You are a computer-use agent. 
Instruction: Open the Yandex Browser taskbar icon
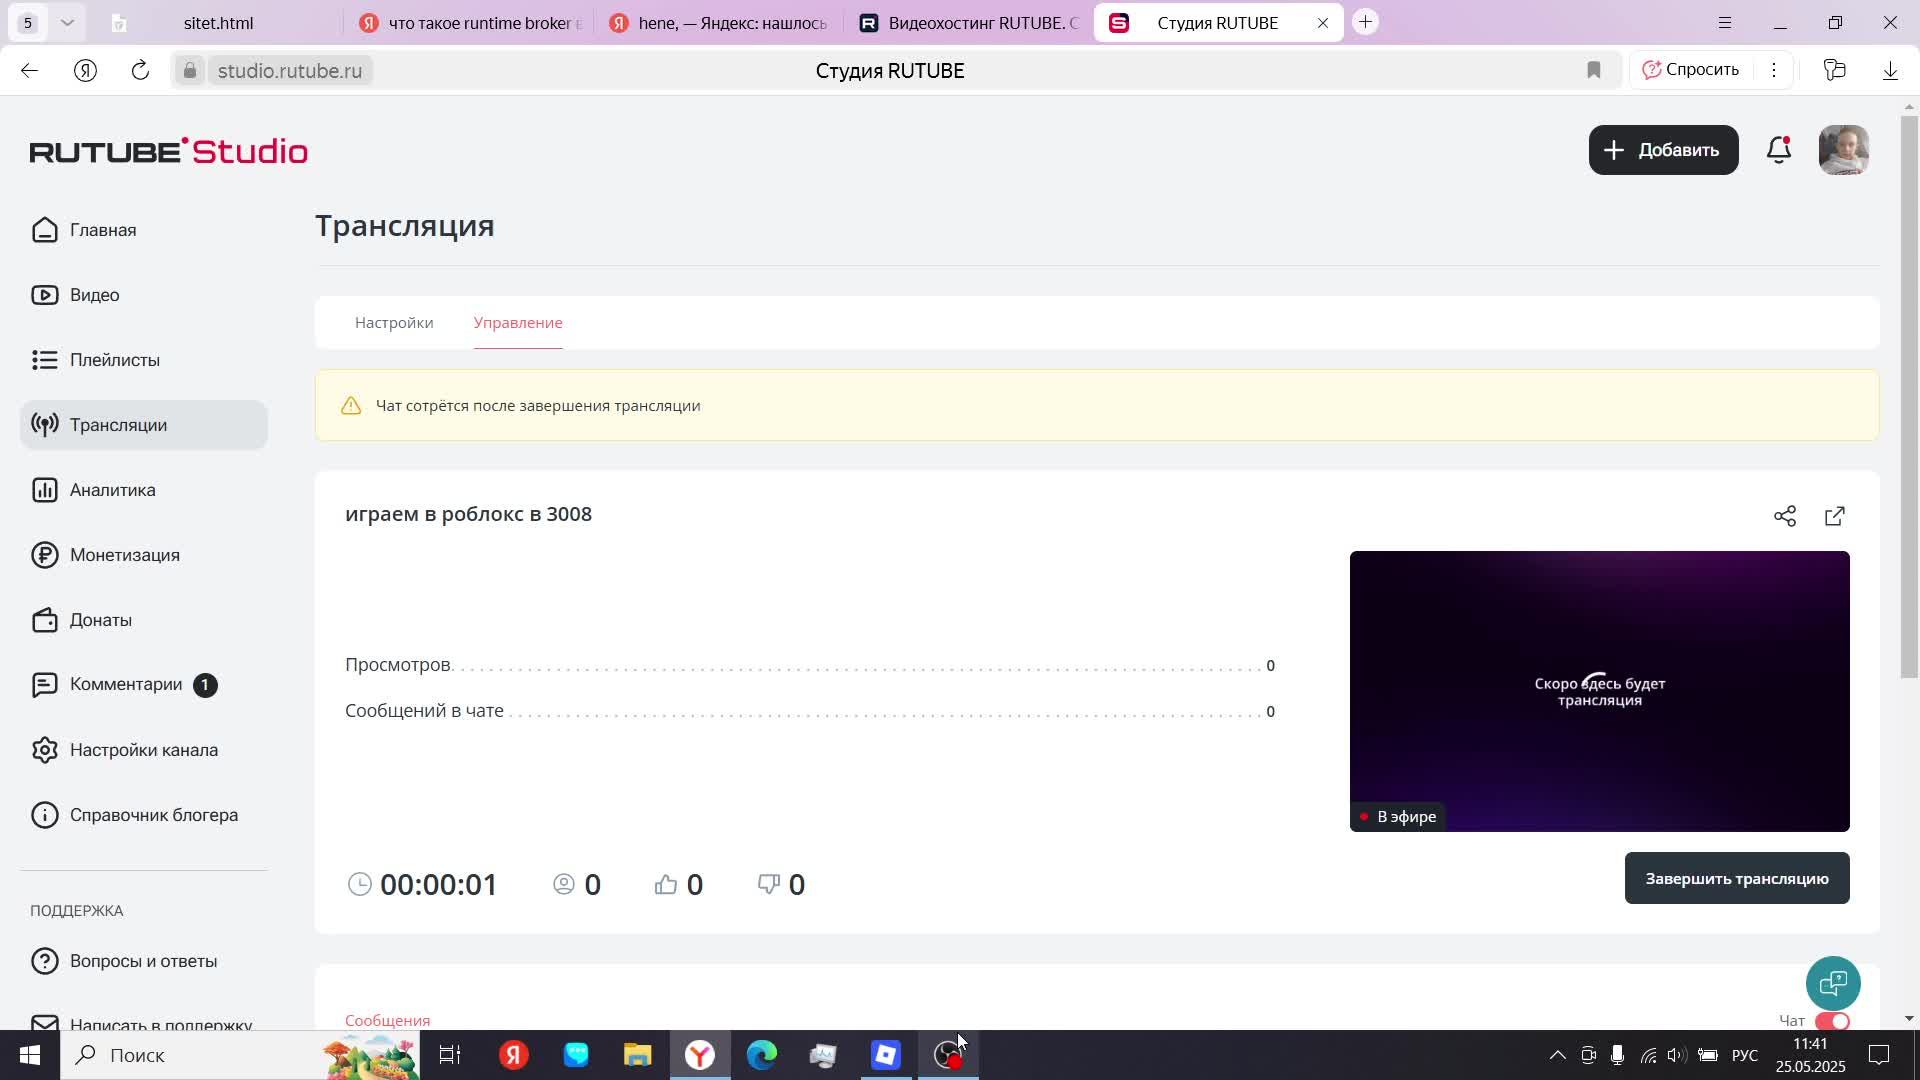click(699, 1055)
